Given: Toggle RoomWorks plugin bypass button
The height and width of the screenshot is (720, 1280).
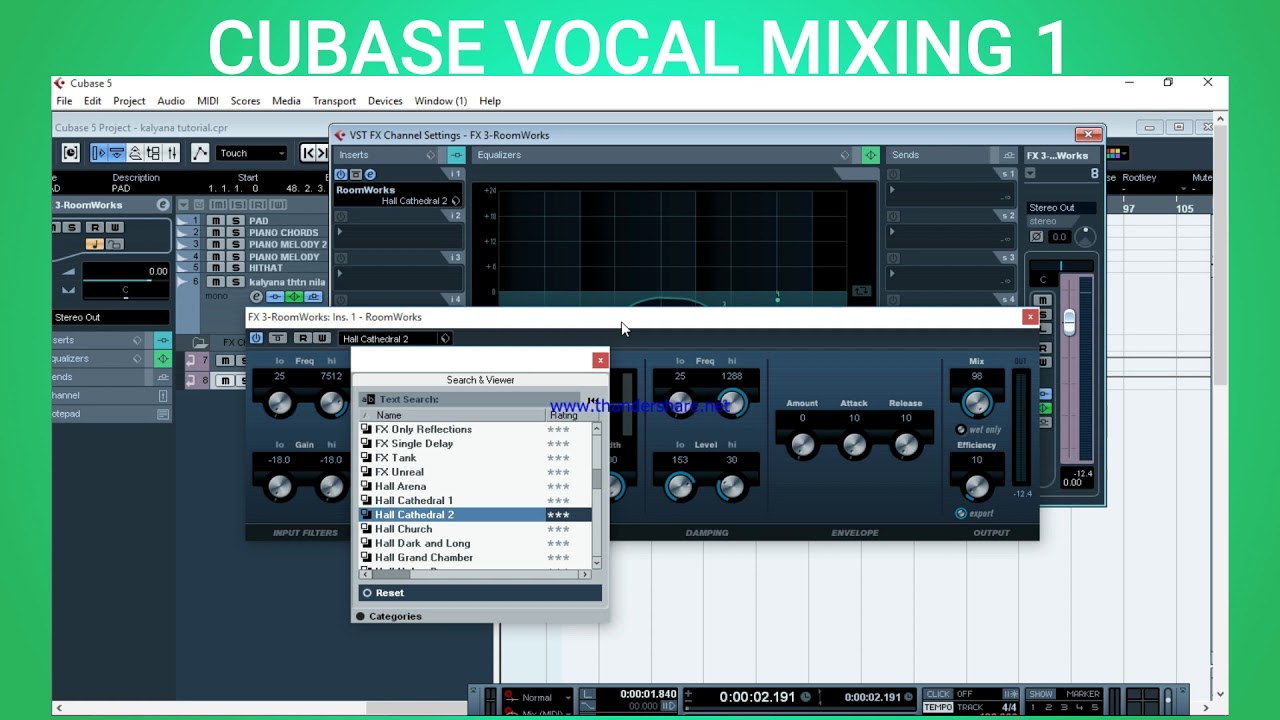Looking at the screenshot, I should 277,339.
